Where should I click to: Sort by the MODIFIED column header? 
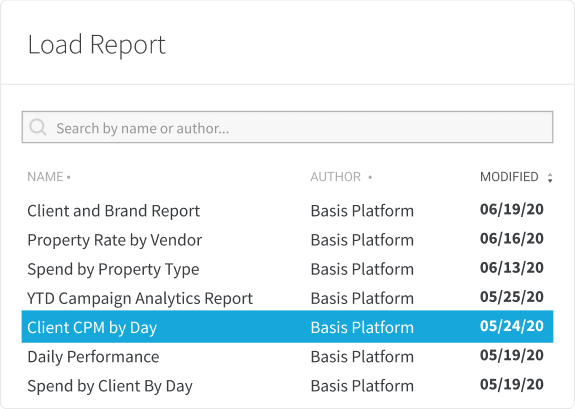point(509,177)
